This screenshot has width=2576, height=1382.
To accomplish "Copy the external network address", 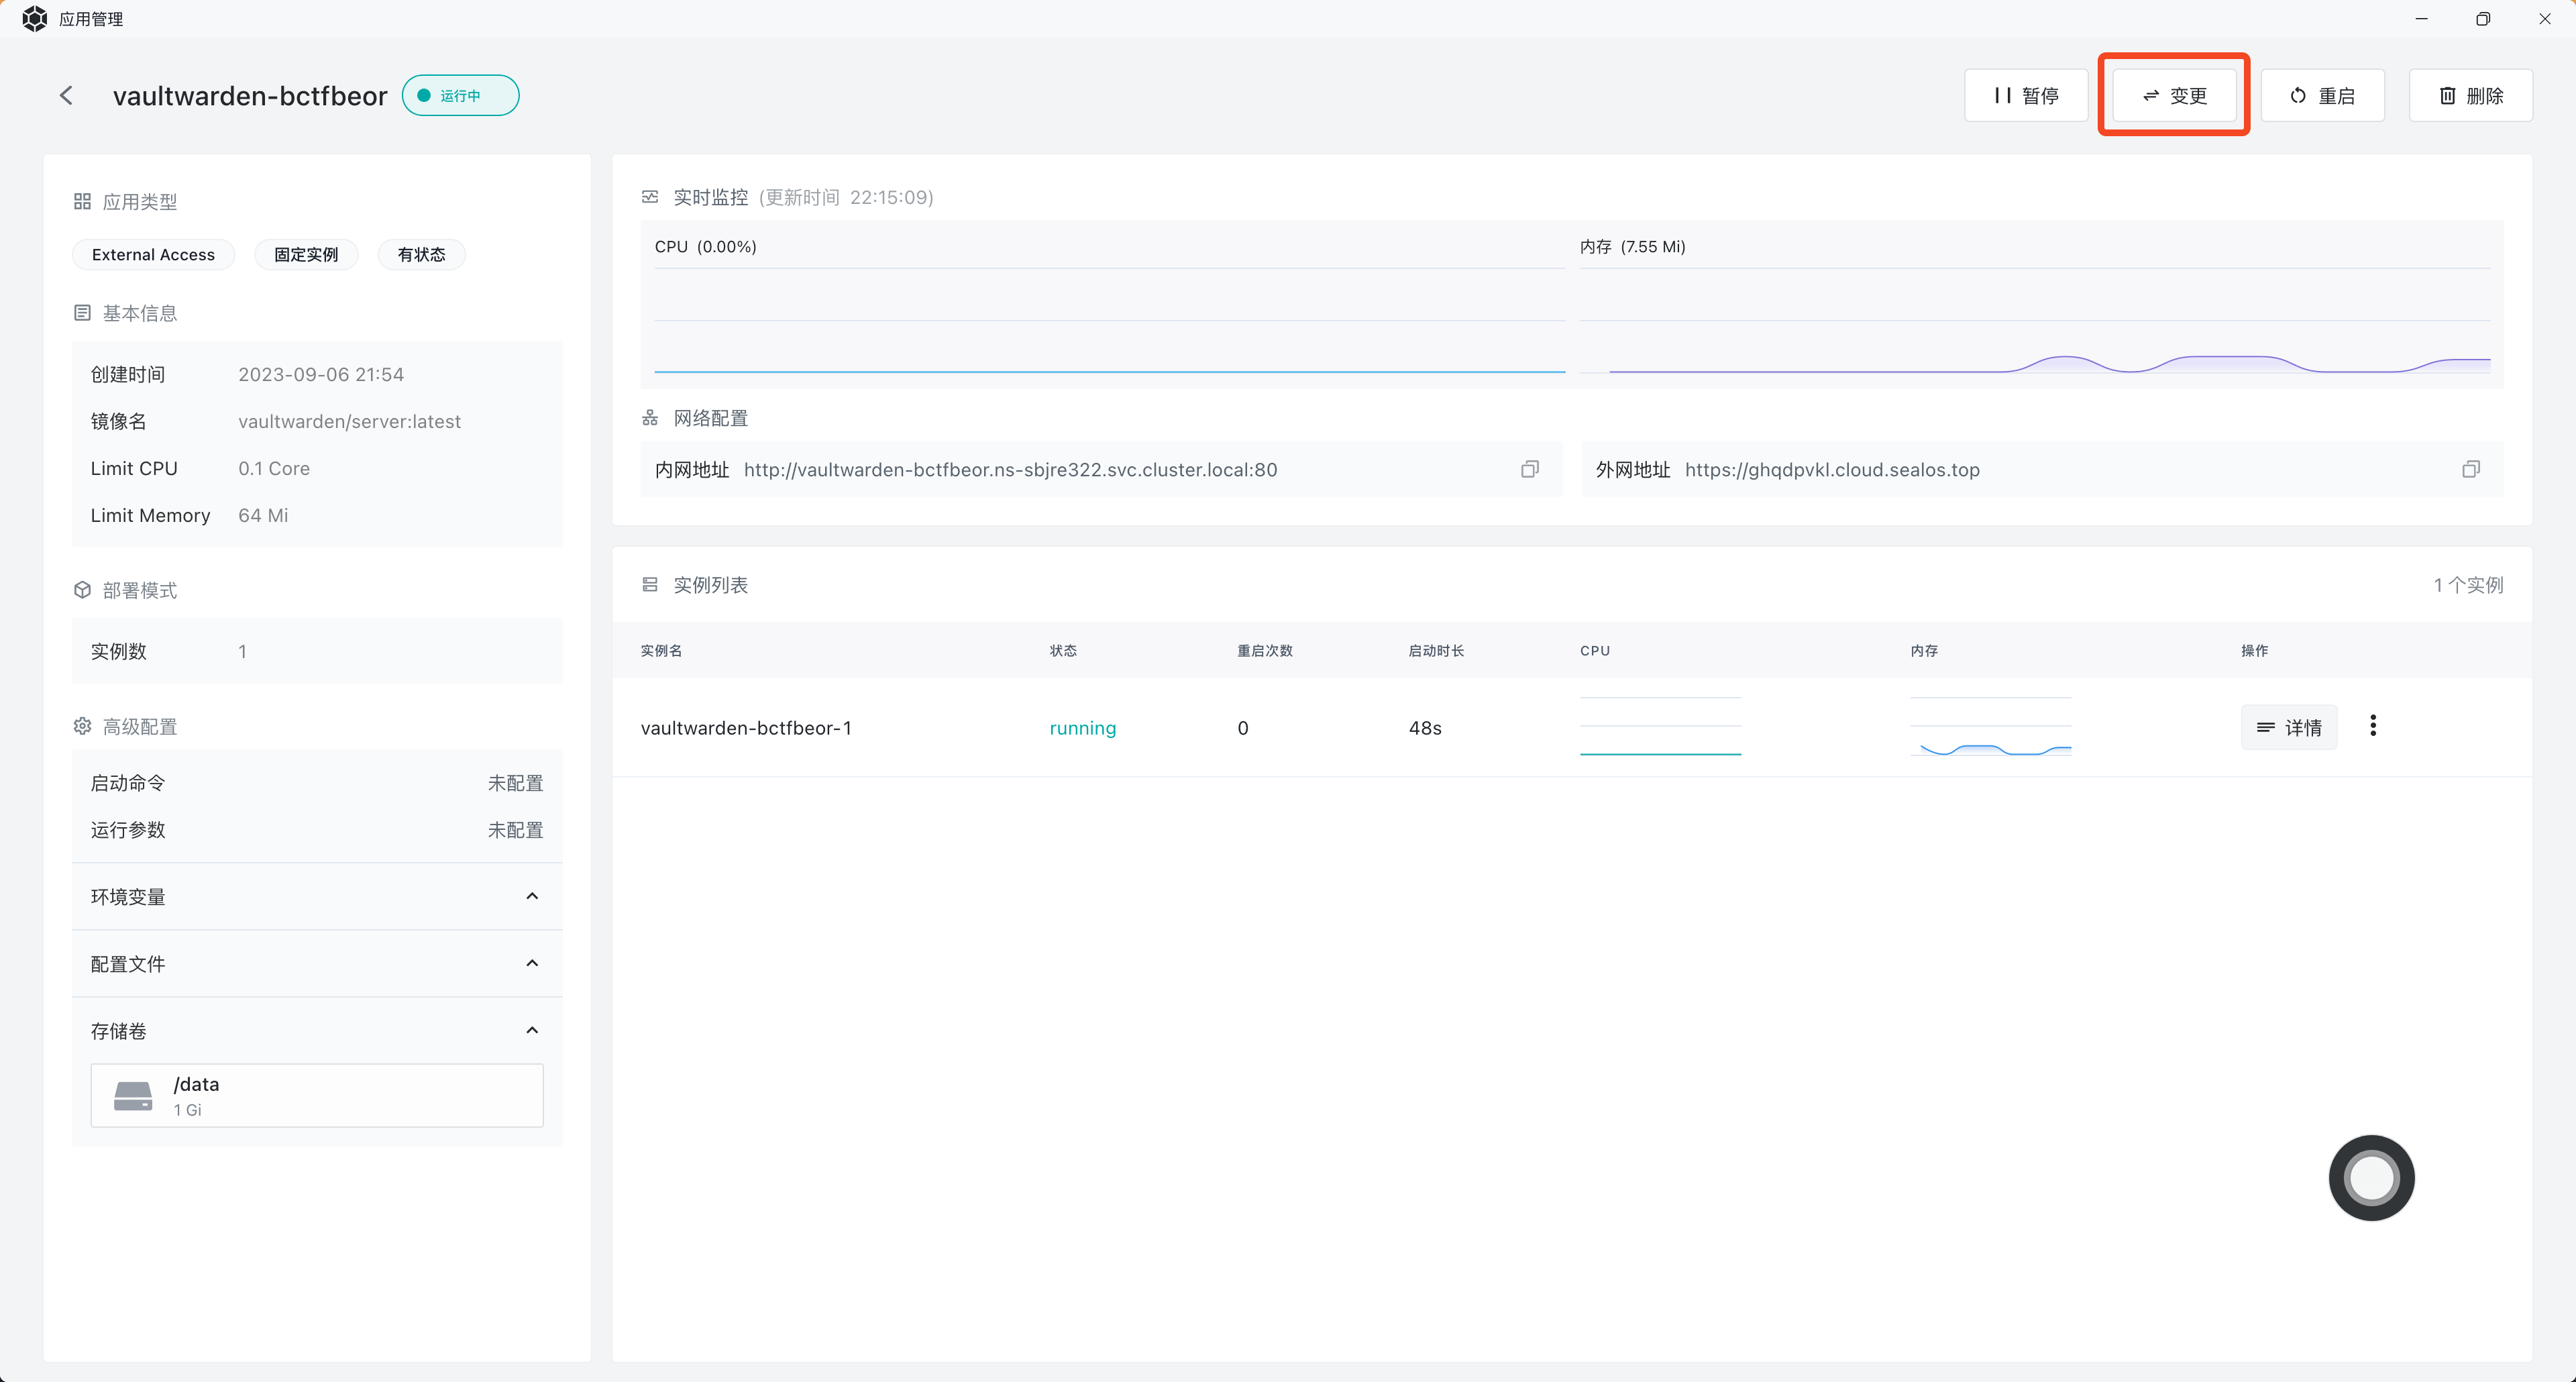I will click(x=2470, y=469).
